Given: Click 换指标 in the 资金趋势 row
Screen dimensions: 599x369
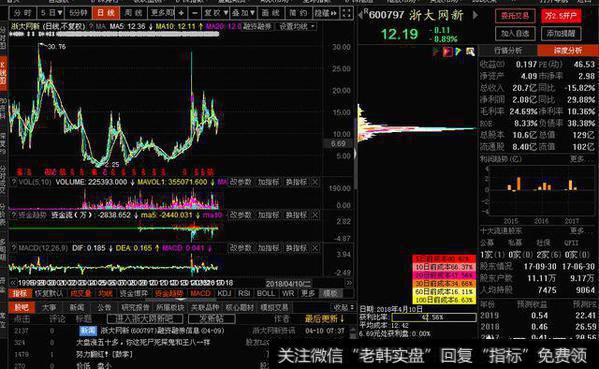Looking at the screenshot, I should pyautogui.click(x=296, y=215).
